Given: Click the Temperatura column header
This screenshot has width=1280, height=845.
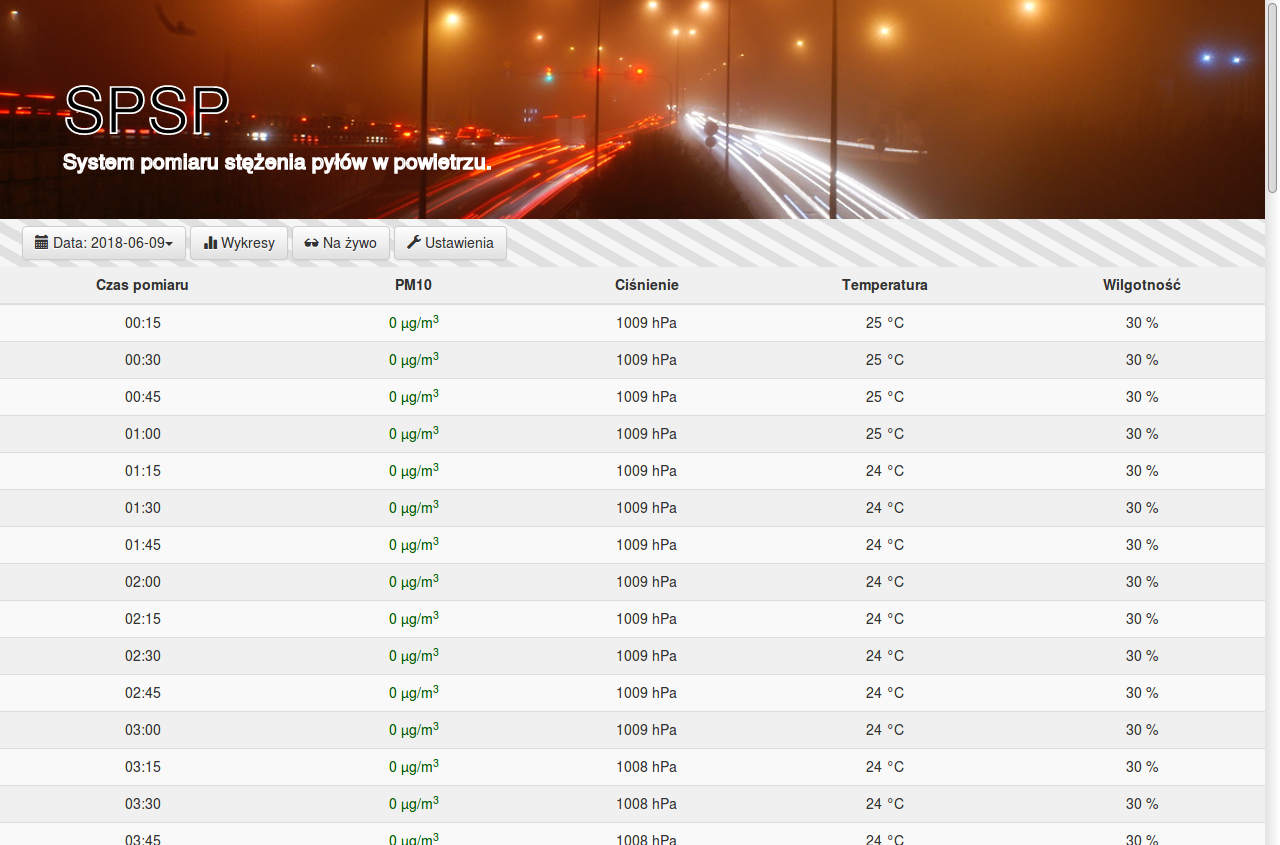Looking at the screenshot, I should coord(884,285).
